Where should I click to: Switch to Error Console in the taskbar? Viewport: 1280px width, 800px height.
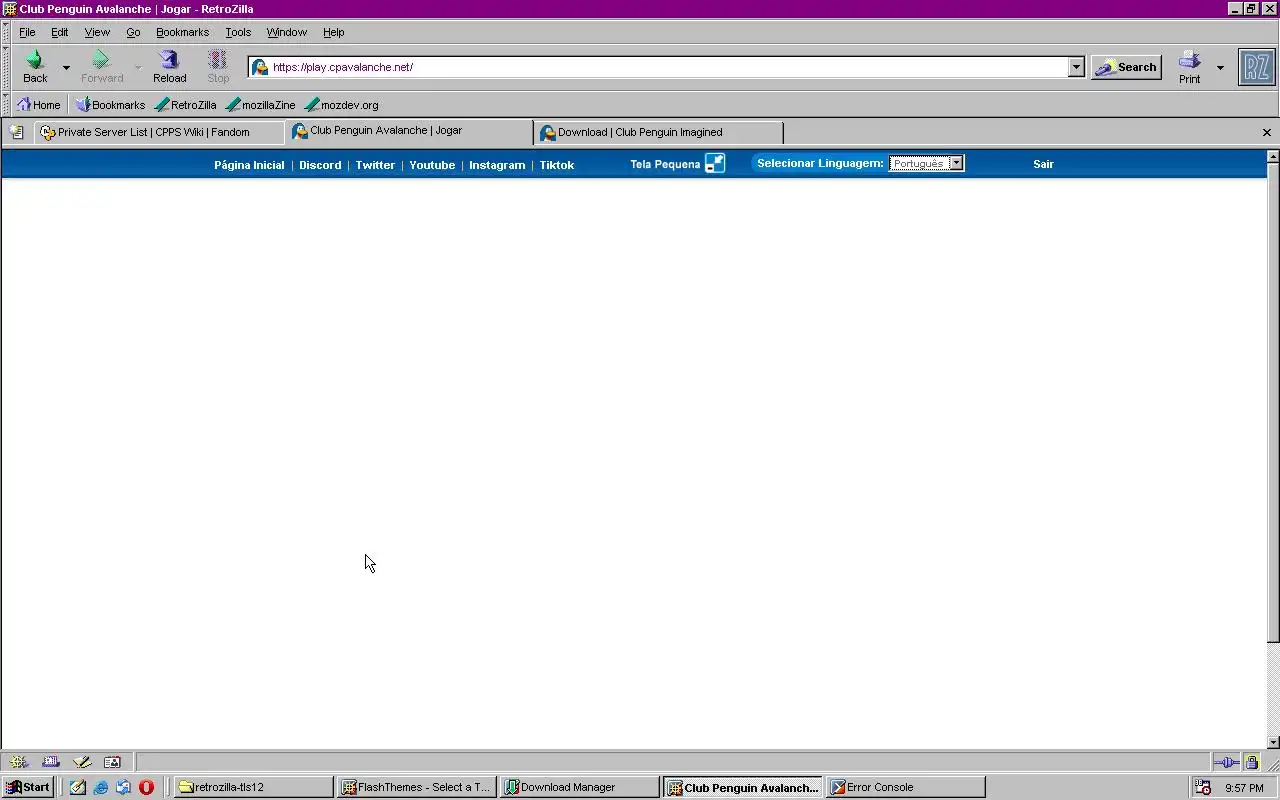tap(906, 787)
